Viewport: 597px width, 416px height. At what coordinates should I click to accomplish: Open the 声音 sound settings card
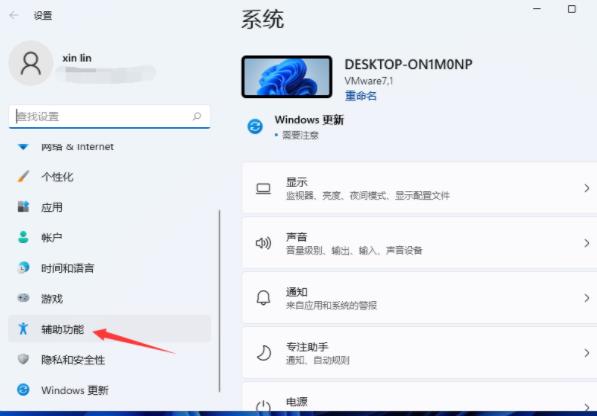pyautogui.click(x=420, y=243)
